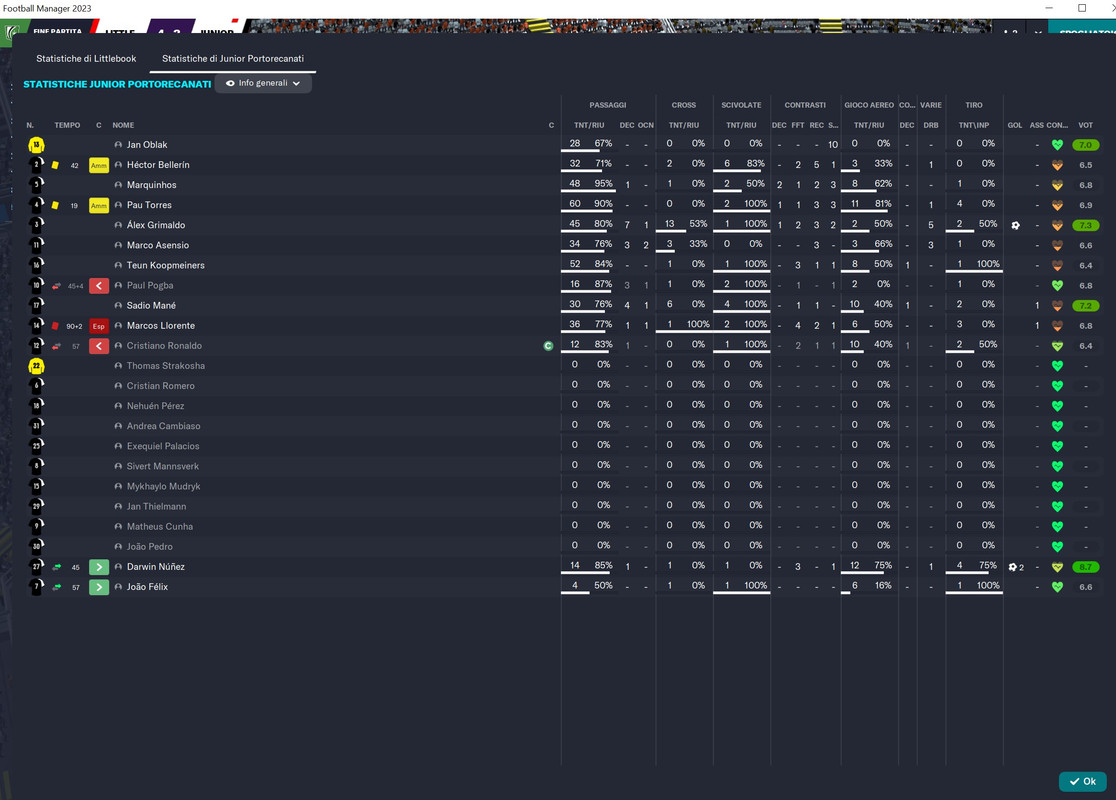Screen dimensions: 1116x800
Task: Click Jan Oblak 7.0 rating badge
Action: (x=1085, y=145)
